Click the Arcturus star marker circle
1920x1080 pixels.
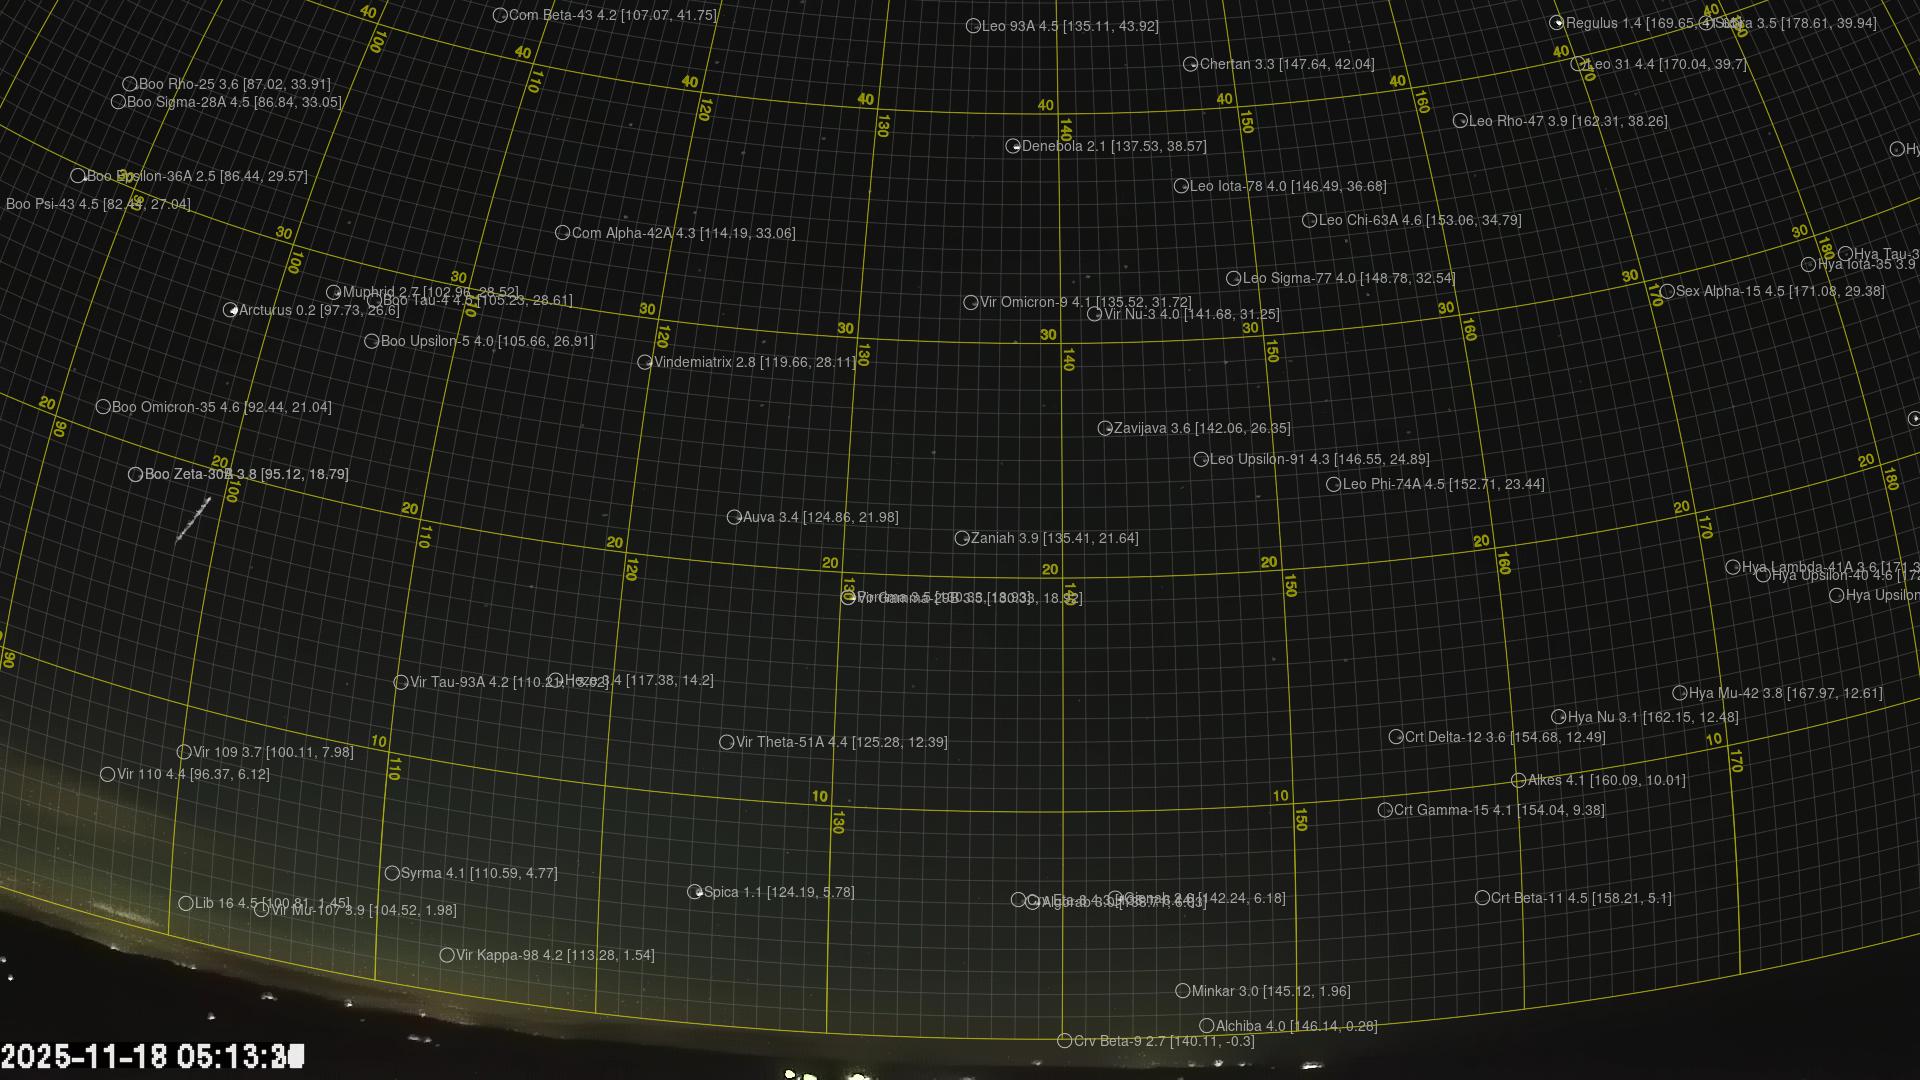pos(230,311)
